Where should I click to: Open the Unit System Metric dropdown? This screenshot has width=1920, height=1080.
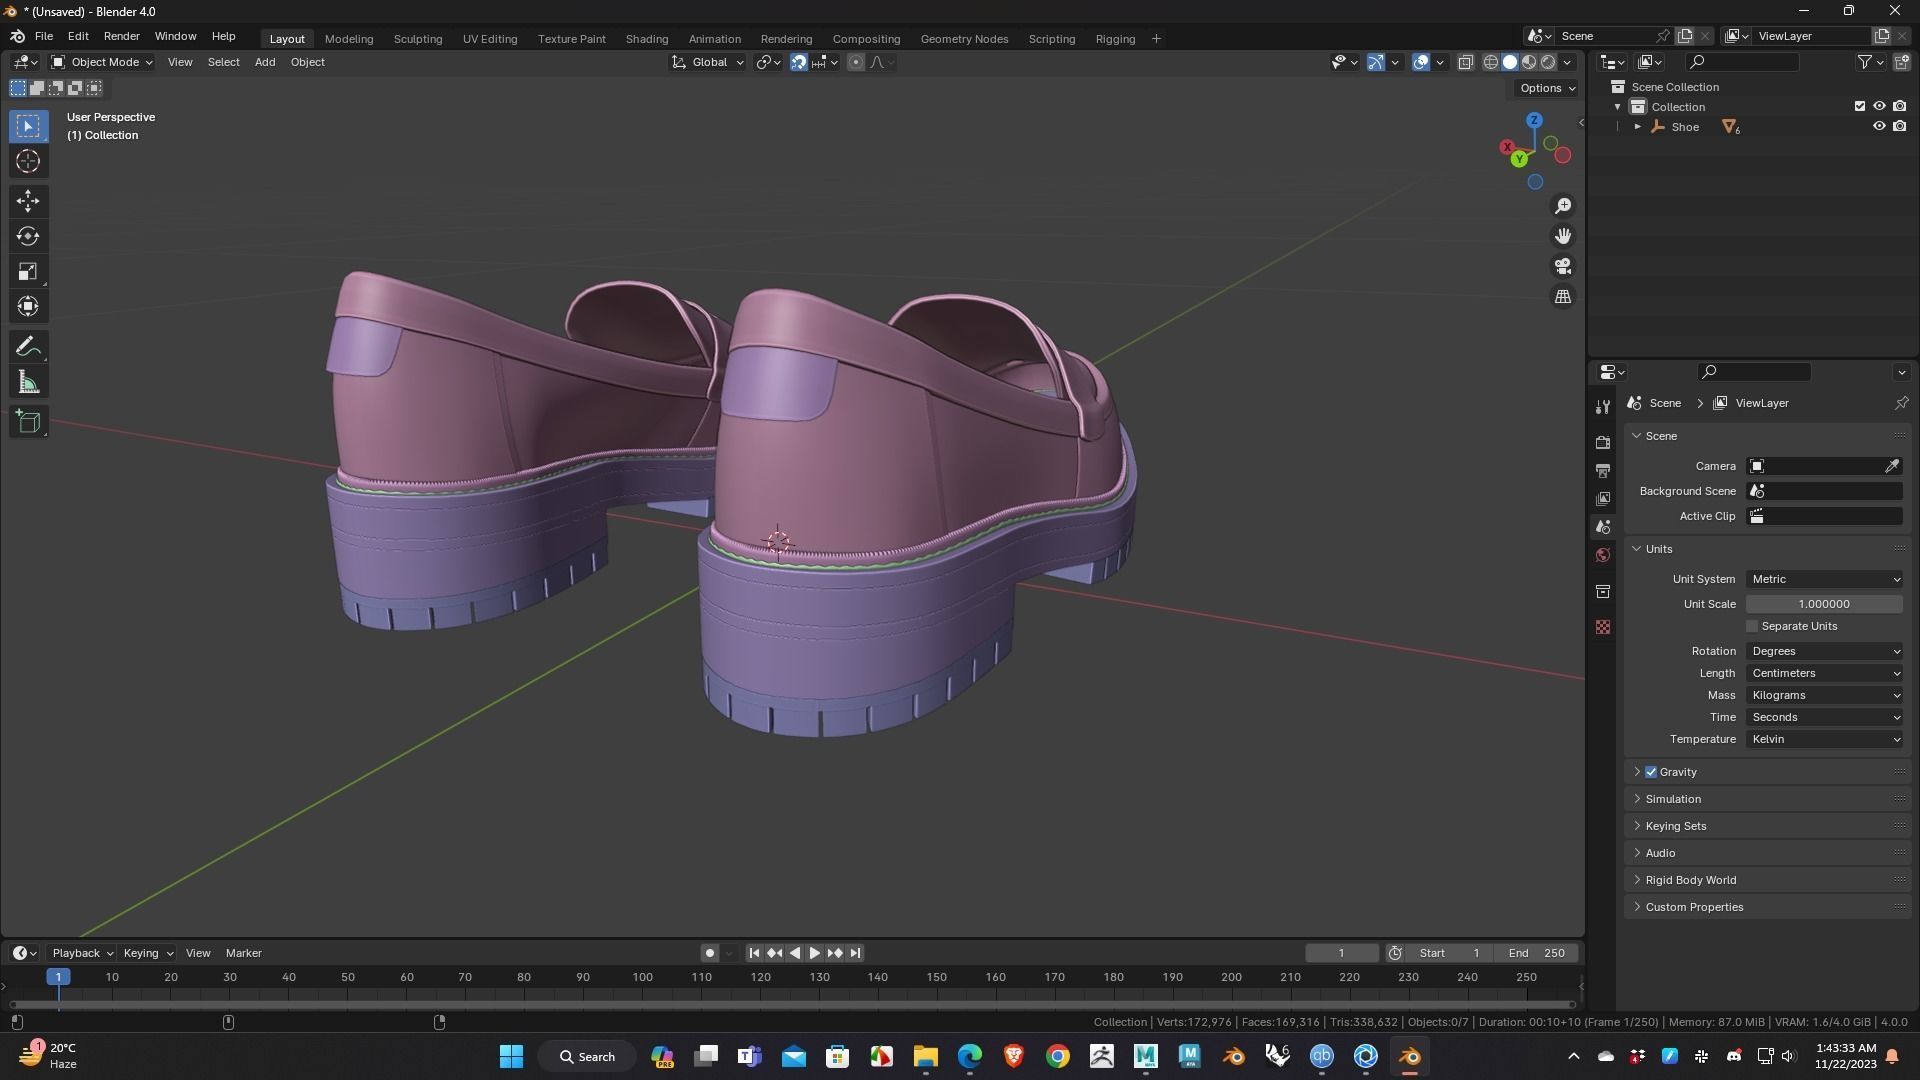click(x=1825, y=579)
